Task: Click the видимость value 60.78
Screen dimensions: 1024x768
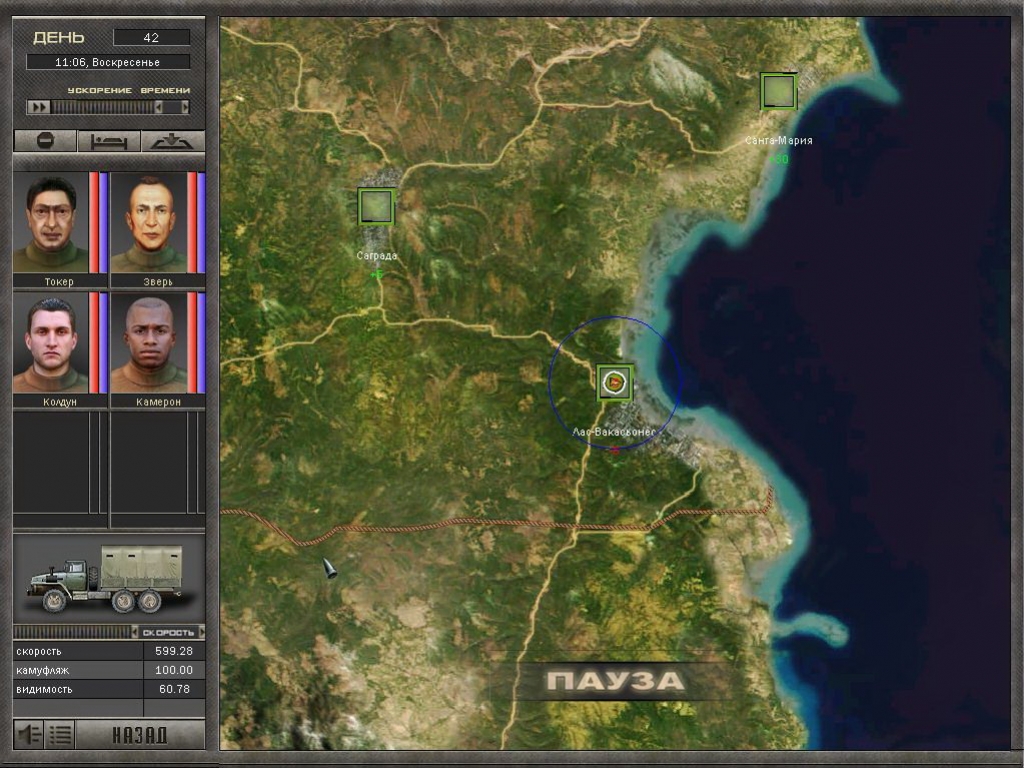Action: coord(174,689)
